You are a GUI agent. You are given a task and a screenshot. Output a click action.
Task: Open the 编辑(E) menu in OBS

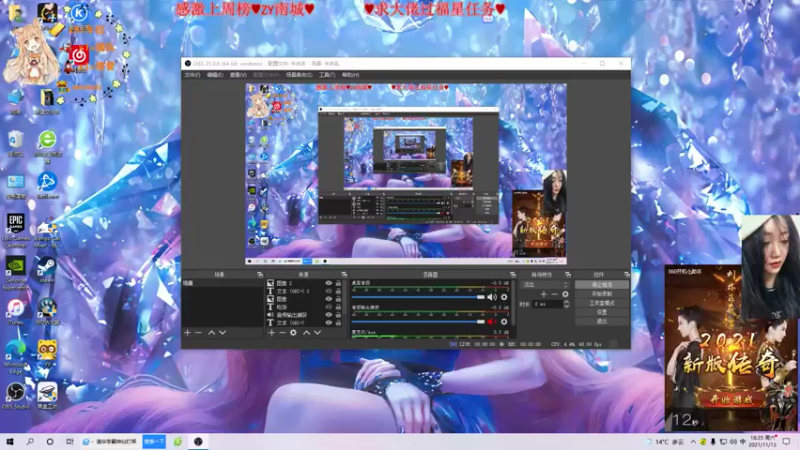tap(215, 75)
